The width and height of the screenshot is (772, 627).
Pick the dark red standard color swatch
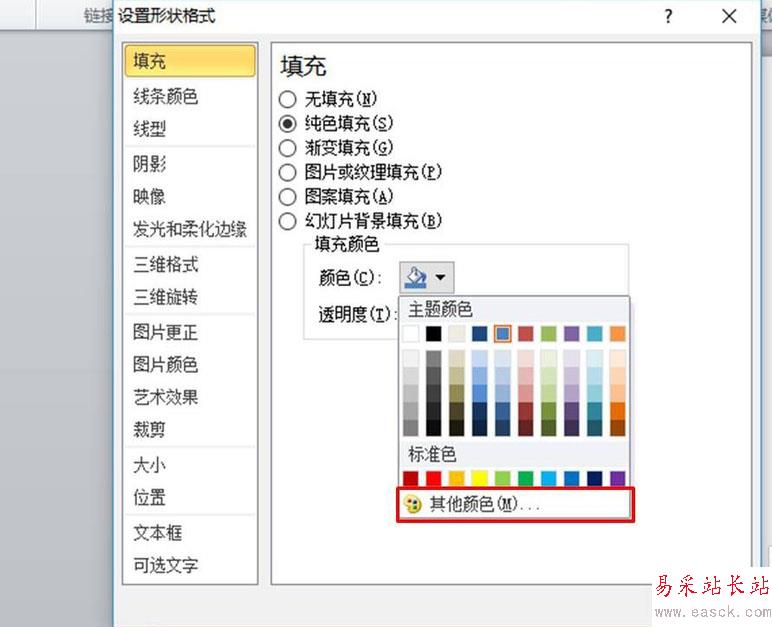click(411, 478)
